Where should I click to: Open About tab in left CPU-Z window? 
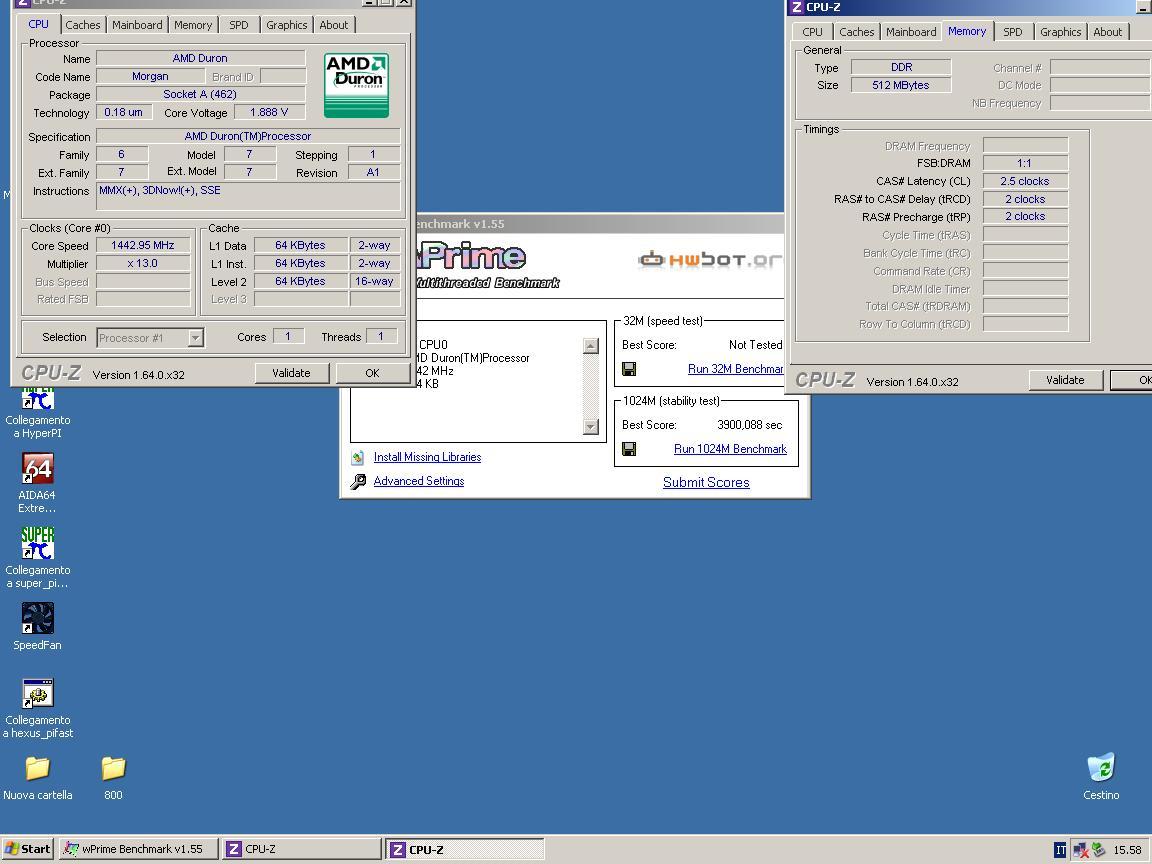(334, 25)
